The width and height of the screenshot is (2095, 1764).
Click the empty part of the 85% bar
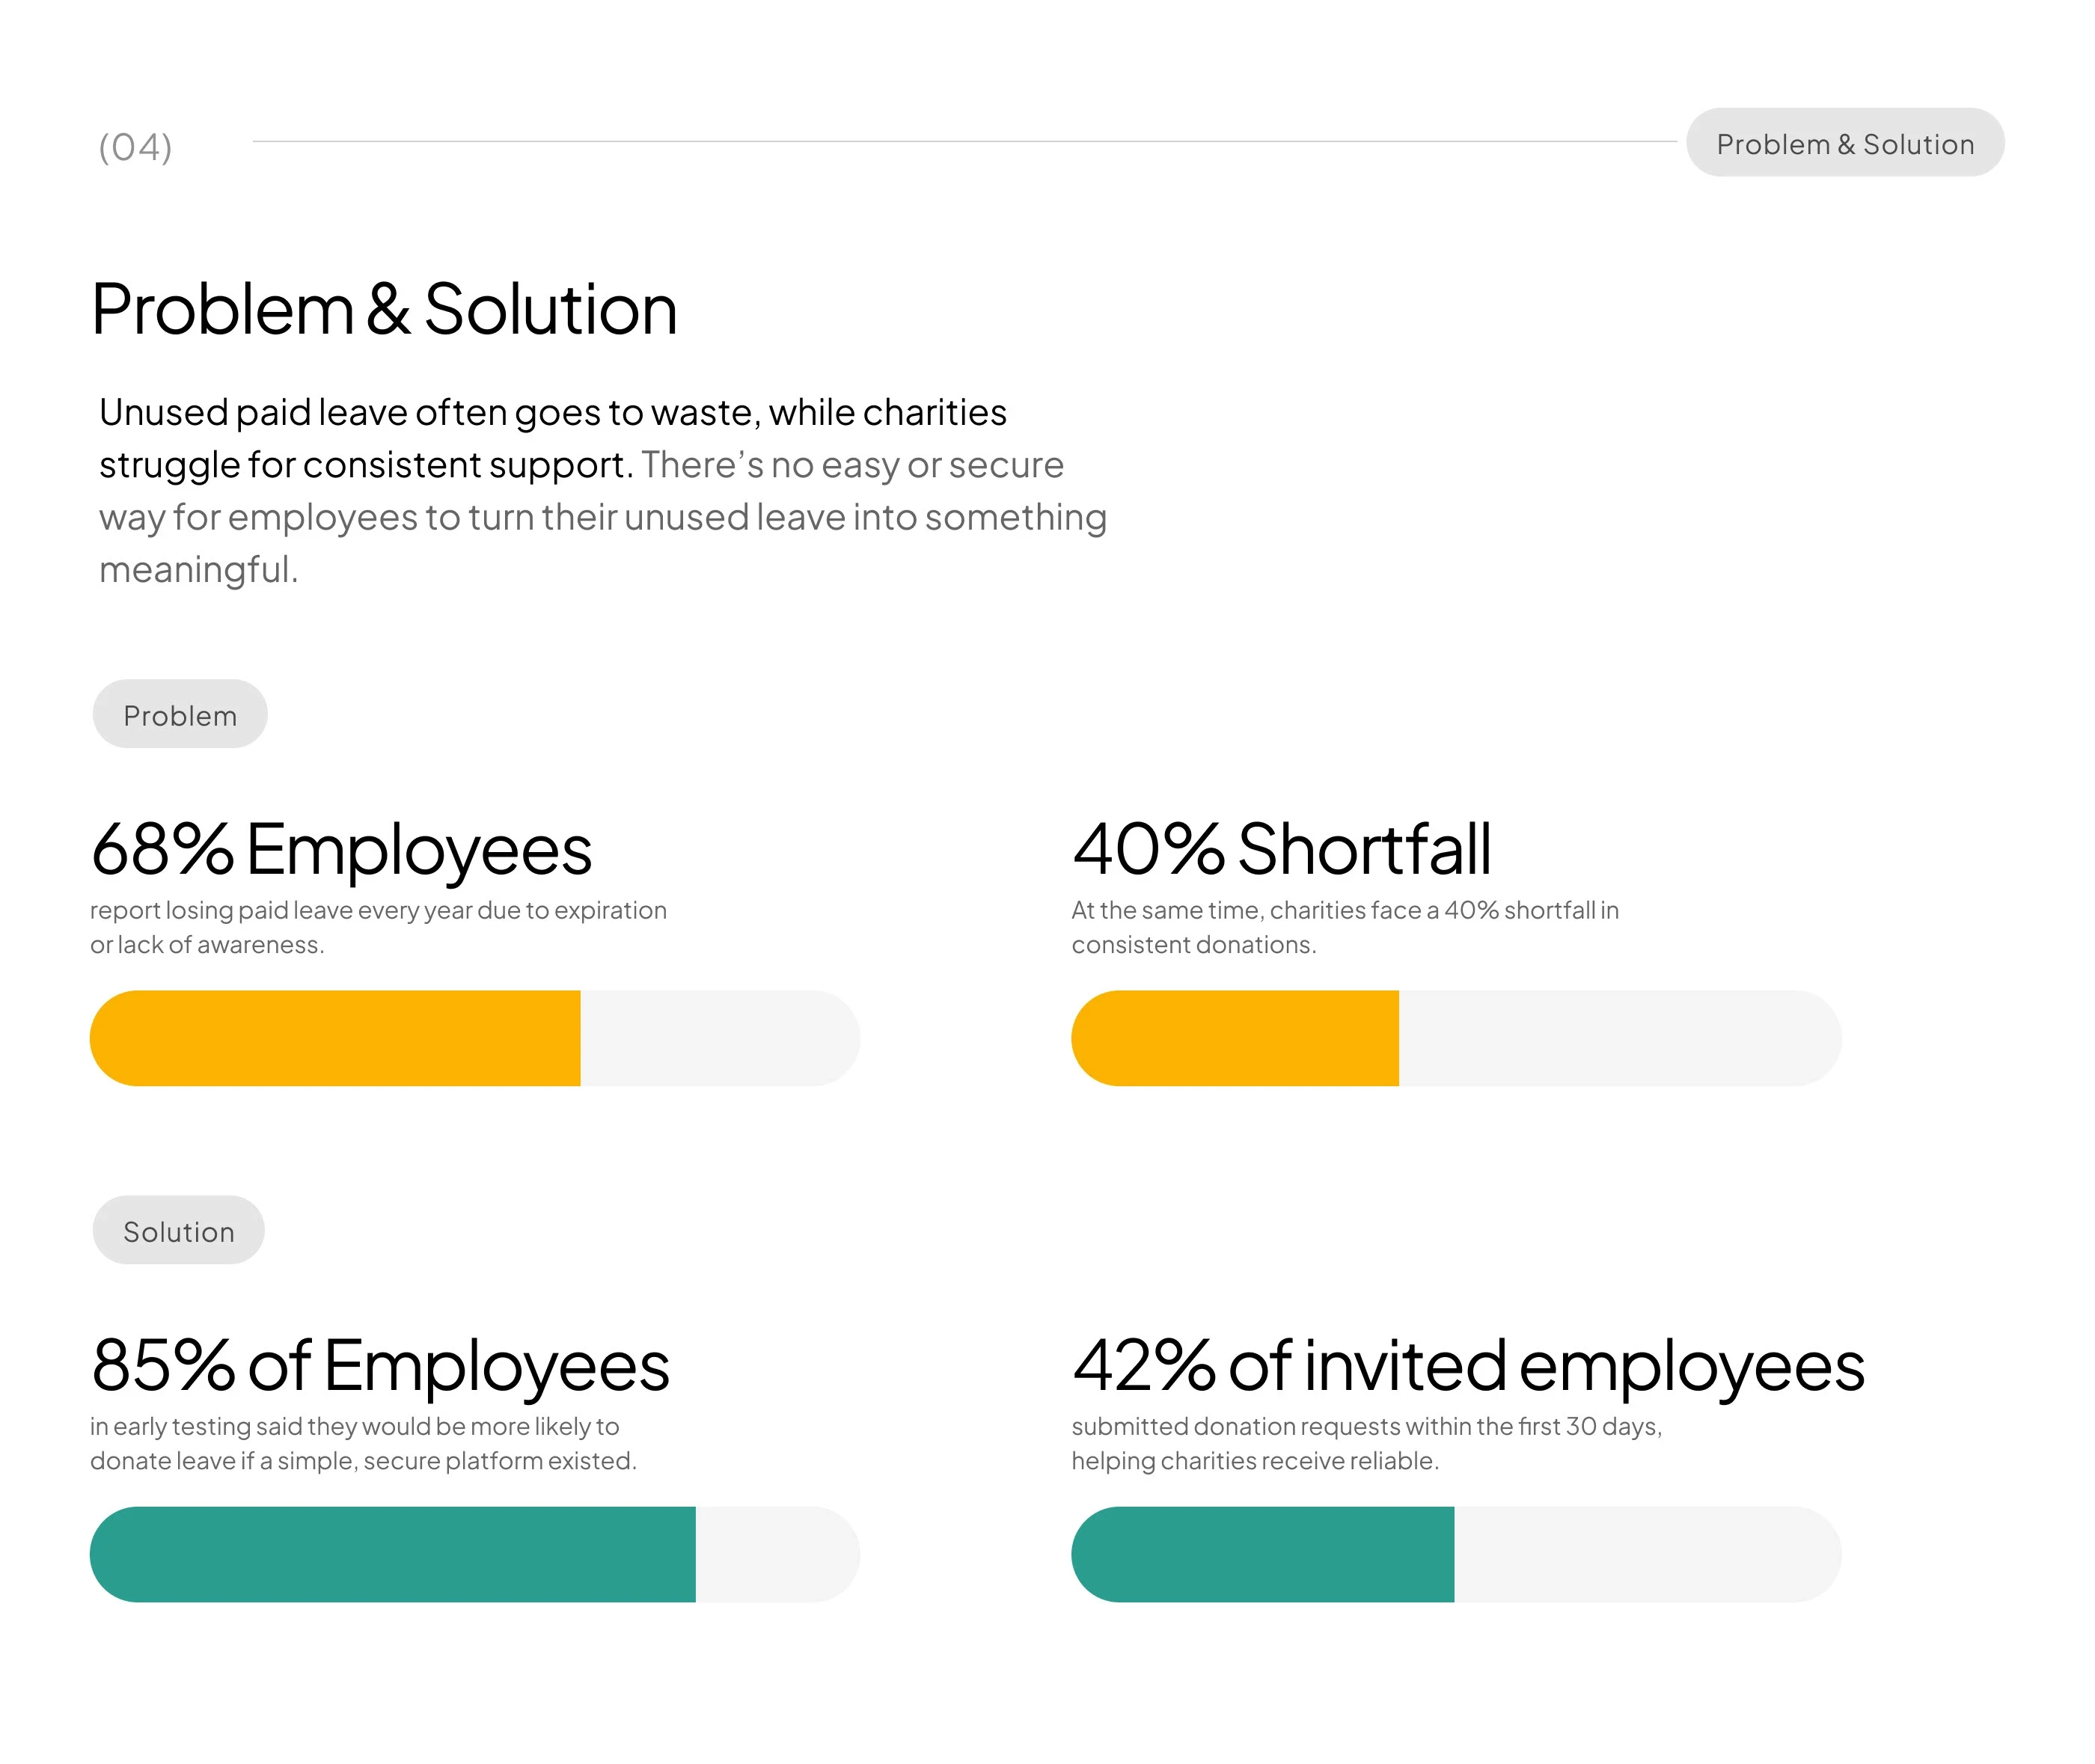pos(775,1554)
